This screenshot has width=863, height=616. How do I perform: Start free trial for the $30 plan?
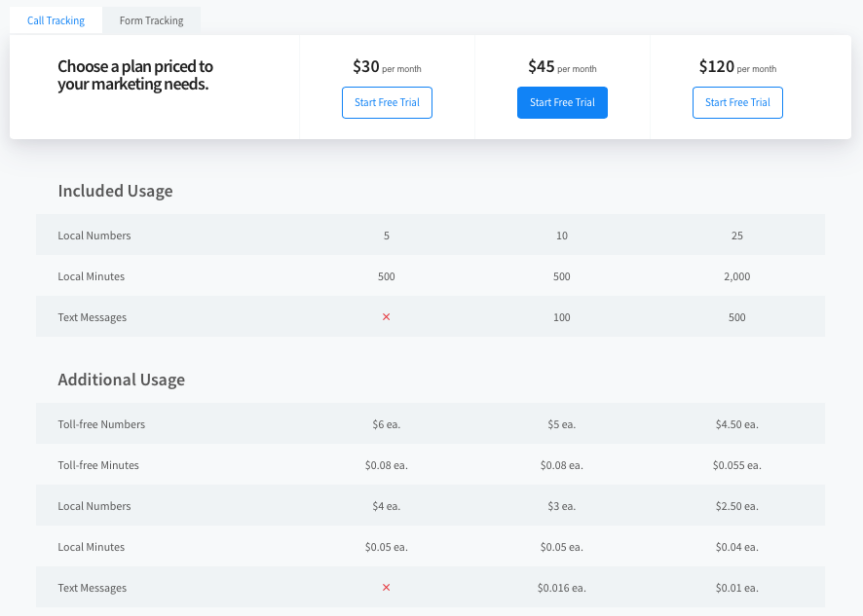click(x=387, y=102)
